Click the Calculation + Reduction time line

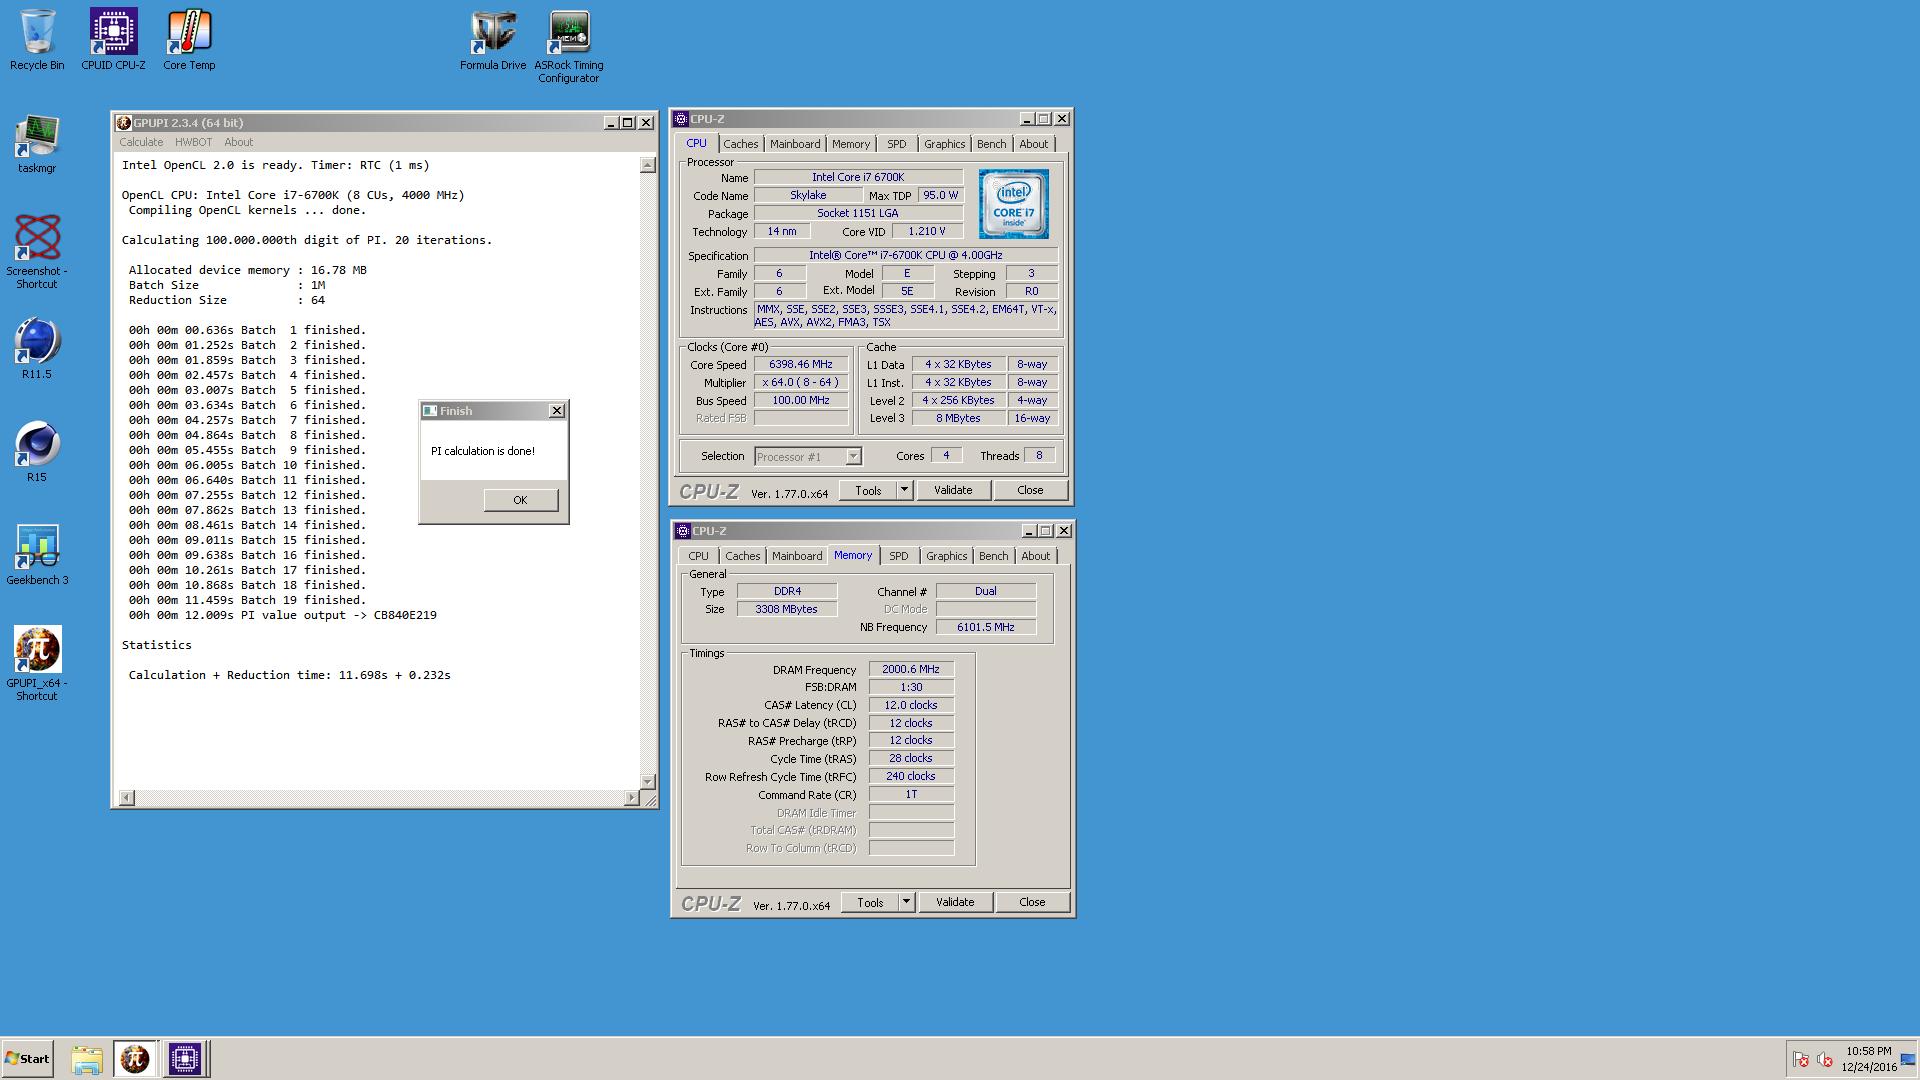coord(289,675)
